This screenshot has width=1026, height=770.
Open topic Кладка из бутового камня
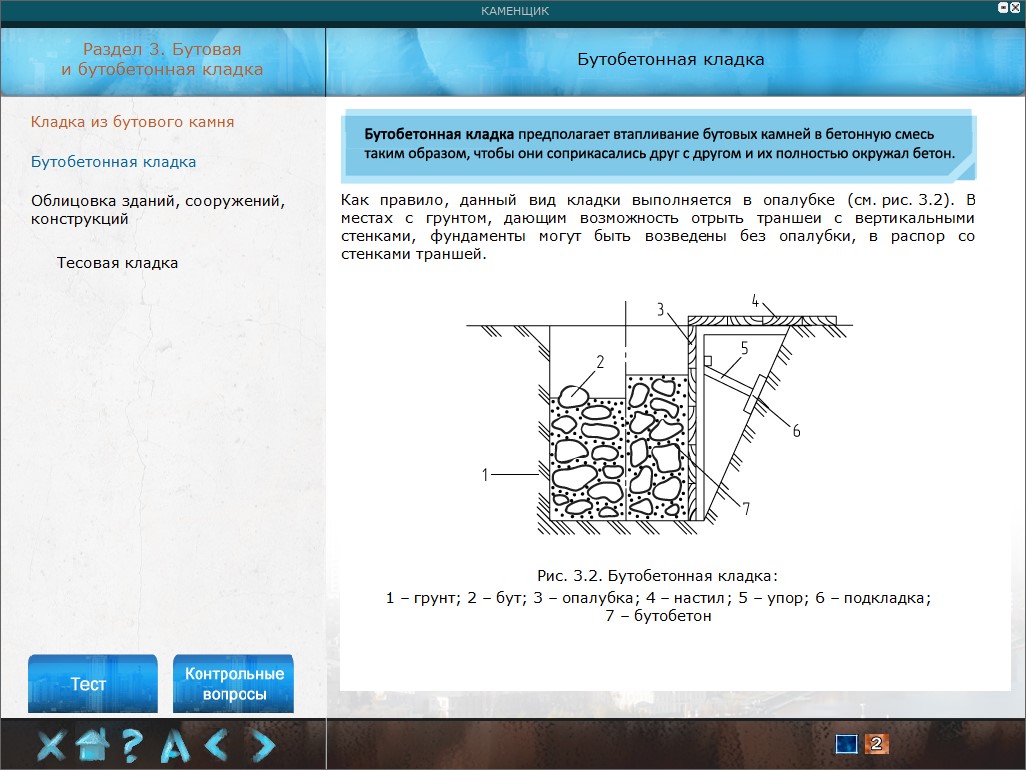click(x=132, y=122)
